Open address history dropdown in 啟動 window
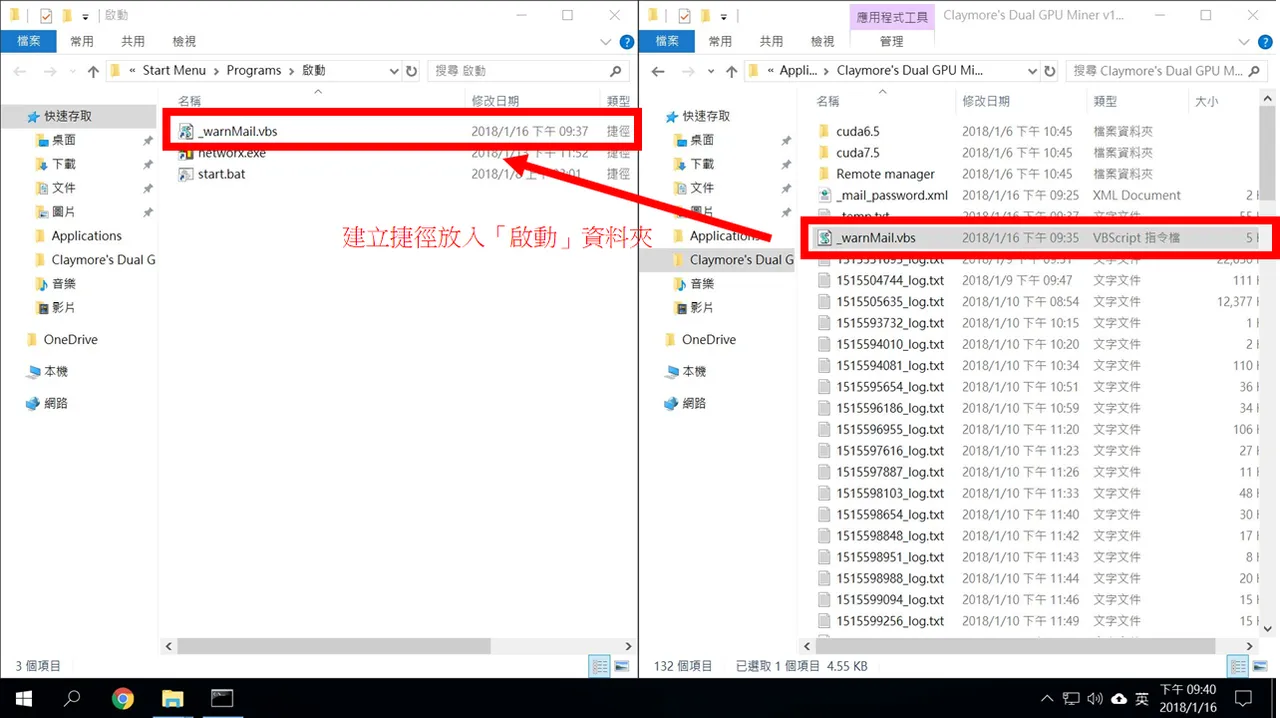The height and width of the screenshot is (718, 1280). click(x=393, y=71)
